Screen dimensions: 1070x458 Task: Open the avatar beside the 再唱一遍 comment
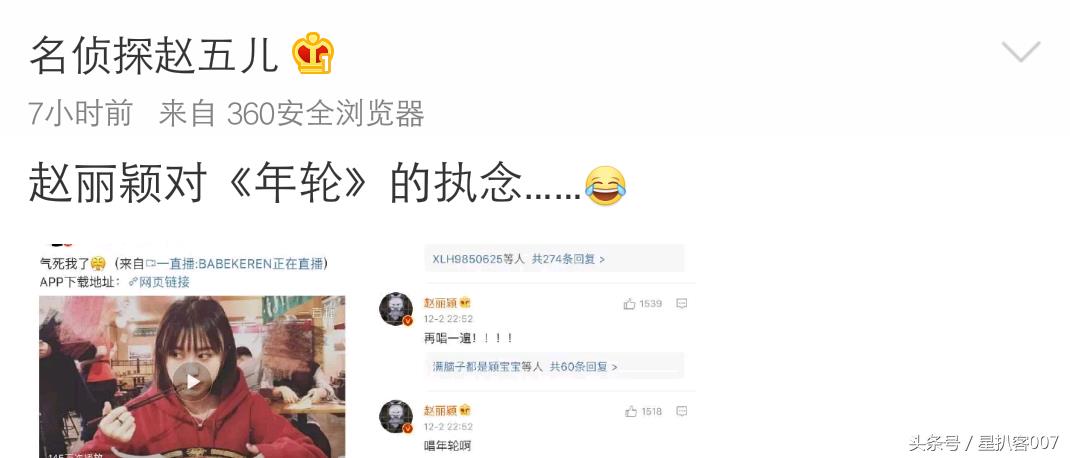click(x=396, y=309)
